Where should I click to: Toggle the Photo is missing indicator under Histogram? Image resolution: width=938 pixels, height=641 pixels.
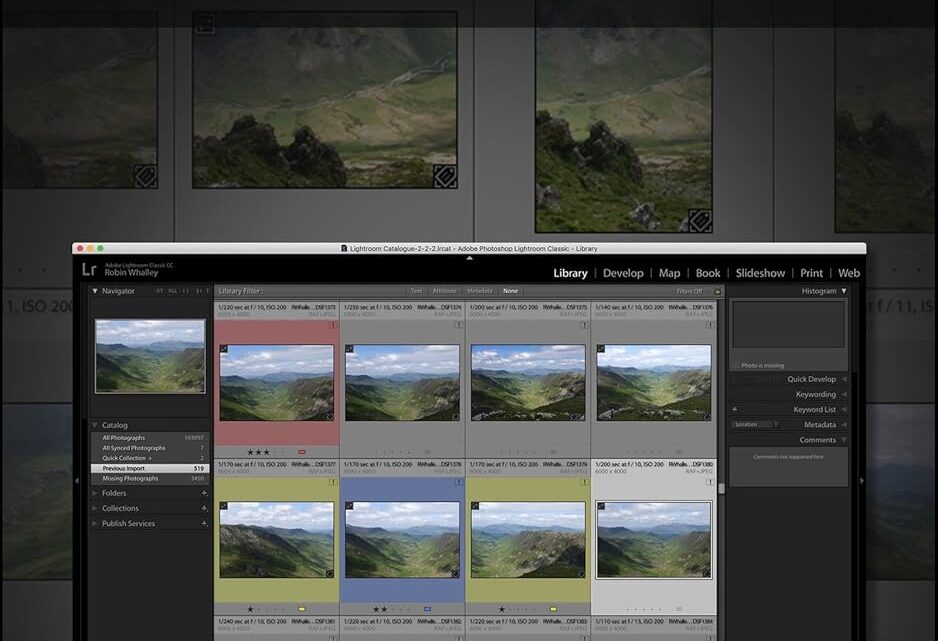[x=737, y=365]
